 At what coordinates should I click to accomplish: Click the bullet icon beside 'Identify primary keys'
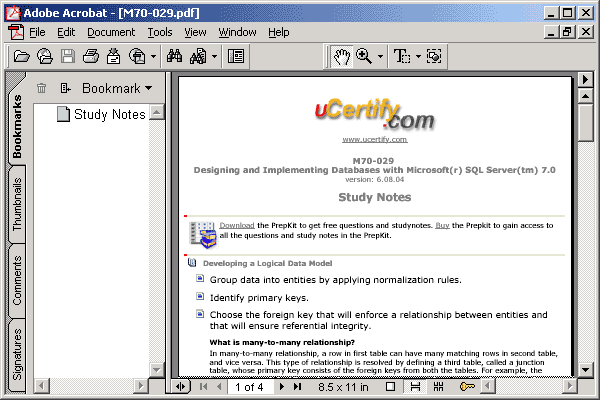point(200,296)
